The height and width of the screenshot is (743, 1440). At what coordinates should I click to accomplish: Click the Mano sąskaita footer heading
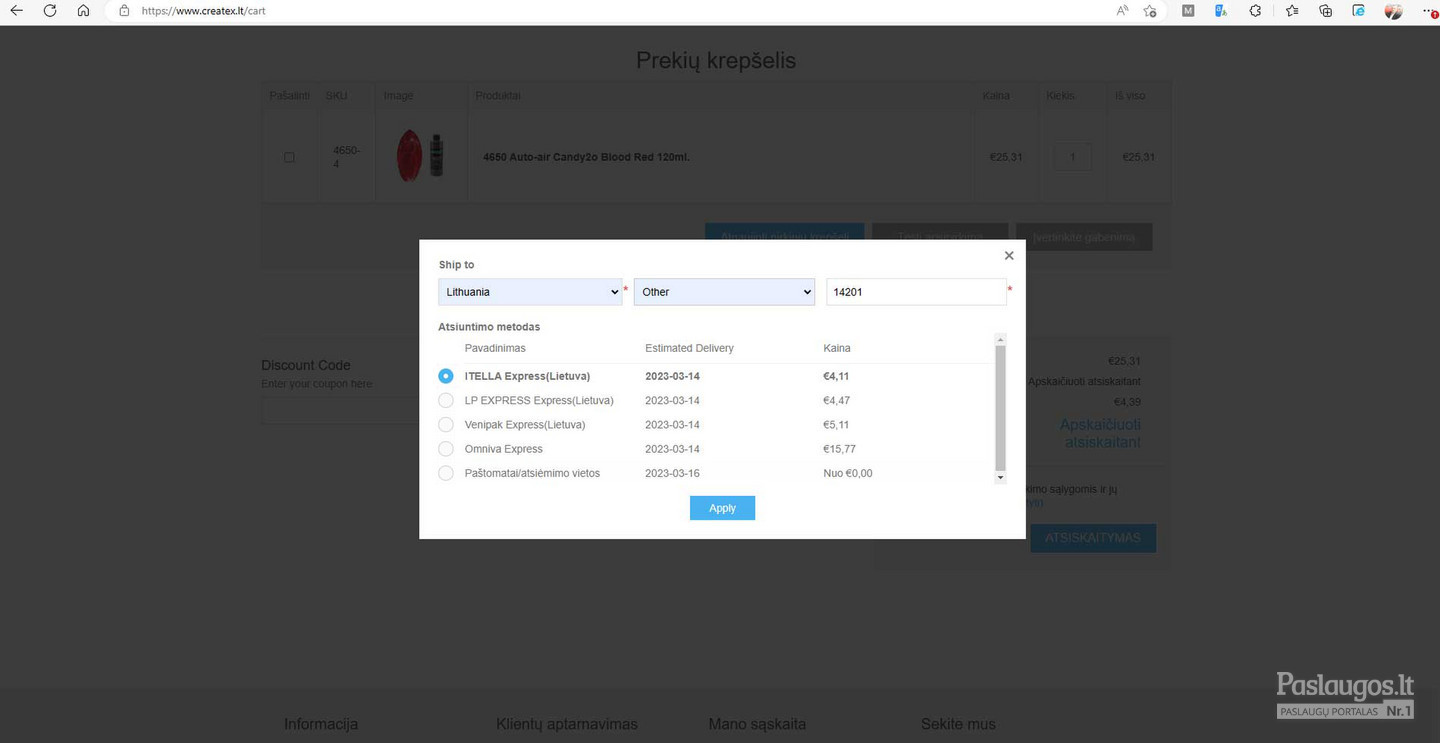coord(757,724)
